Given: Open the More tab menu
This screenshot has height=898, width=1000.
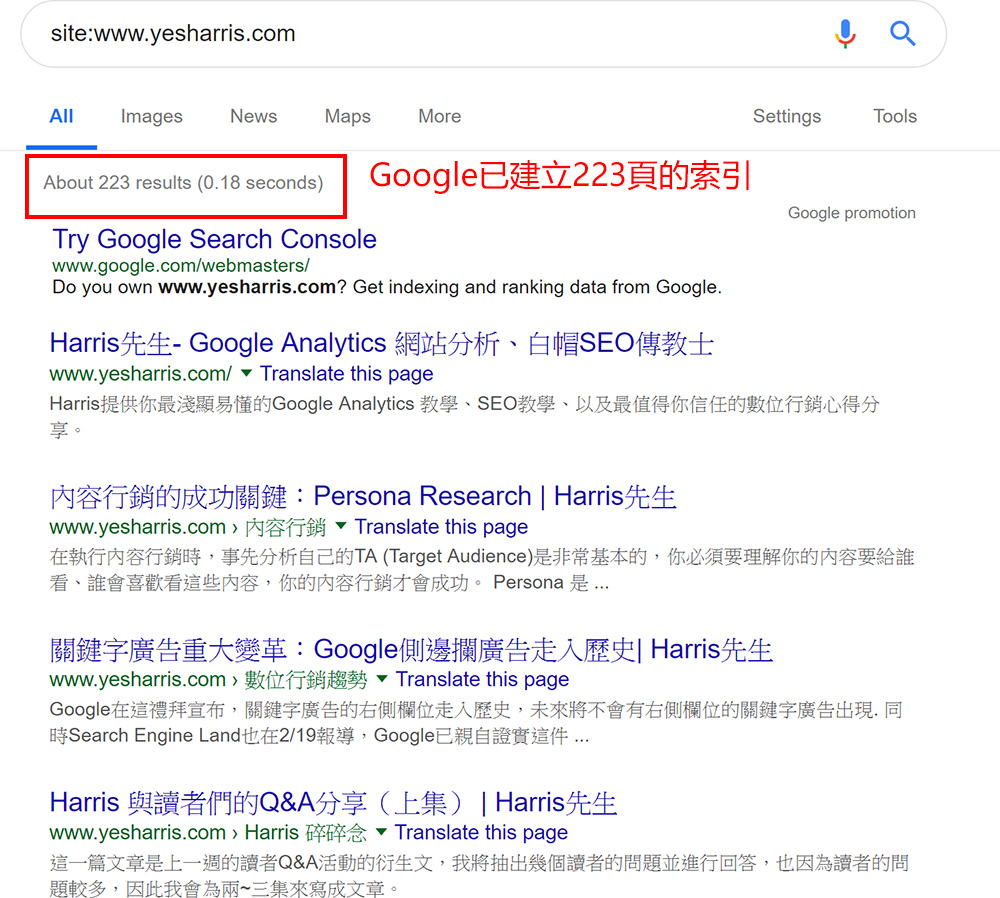Looking at the screenshot, I should [x=439, y=116].
